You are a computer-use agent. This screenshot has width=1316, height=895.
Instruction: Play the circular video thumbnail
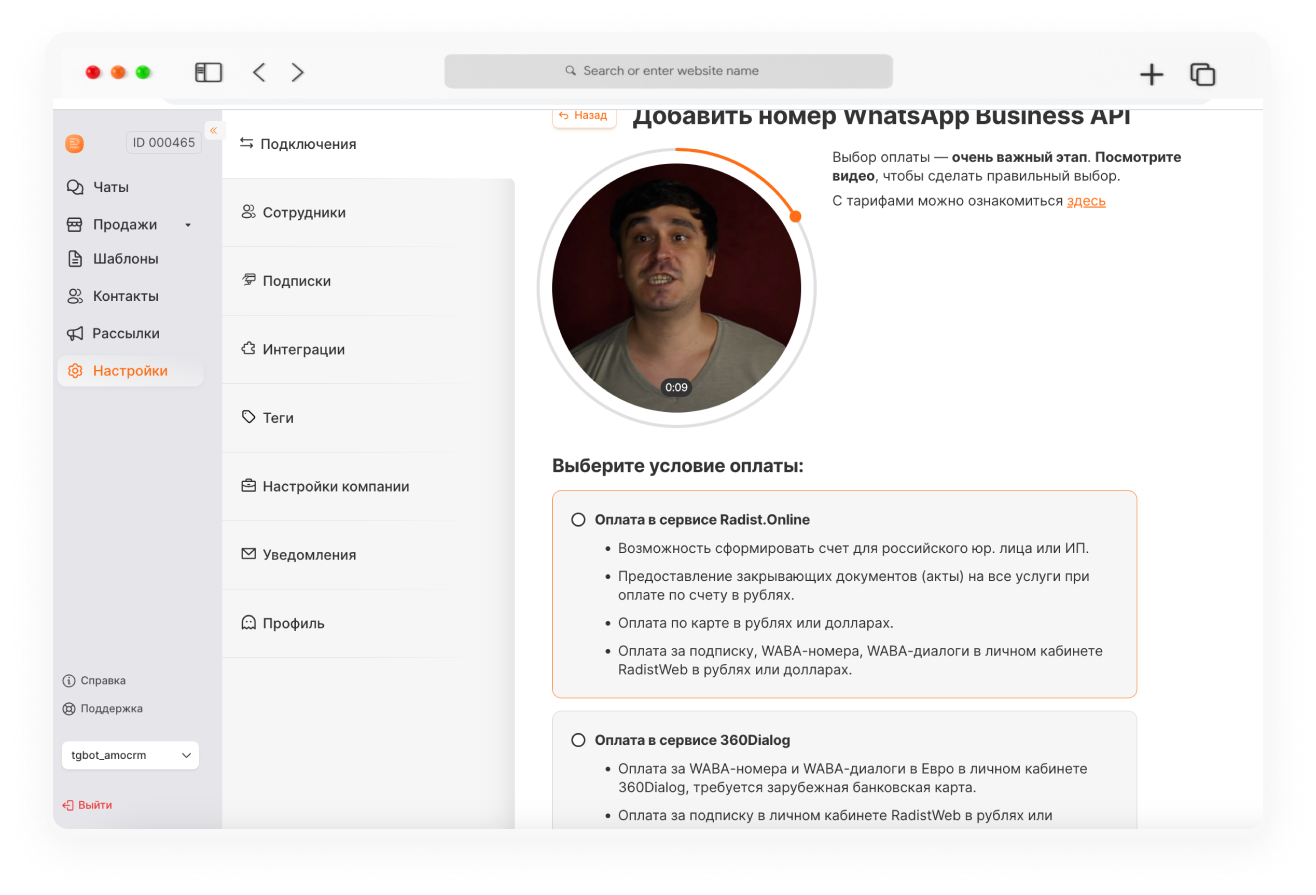point(676,288)
